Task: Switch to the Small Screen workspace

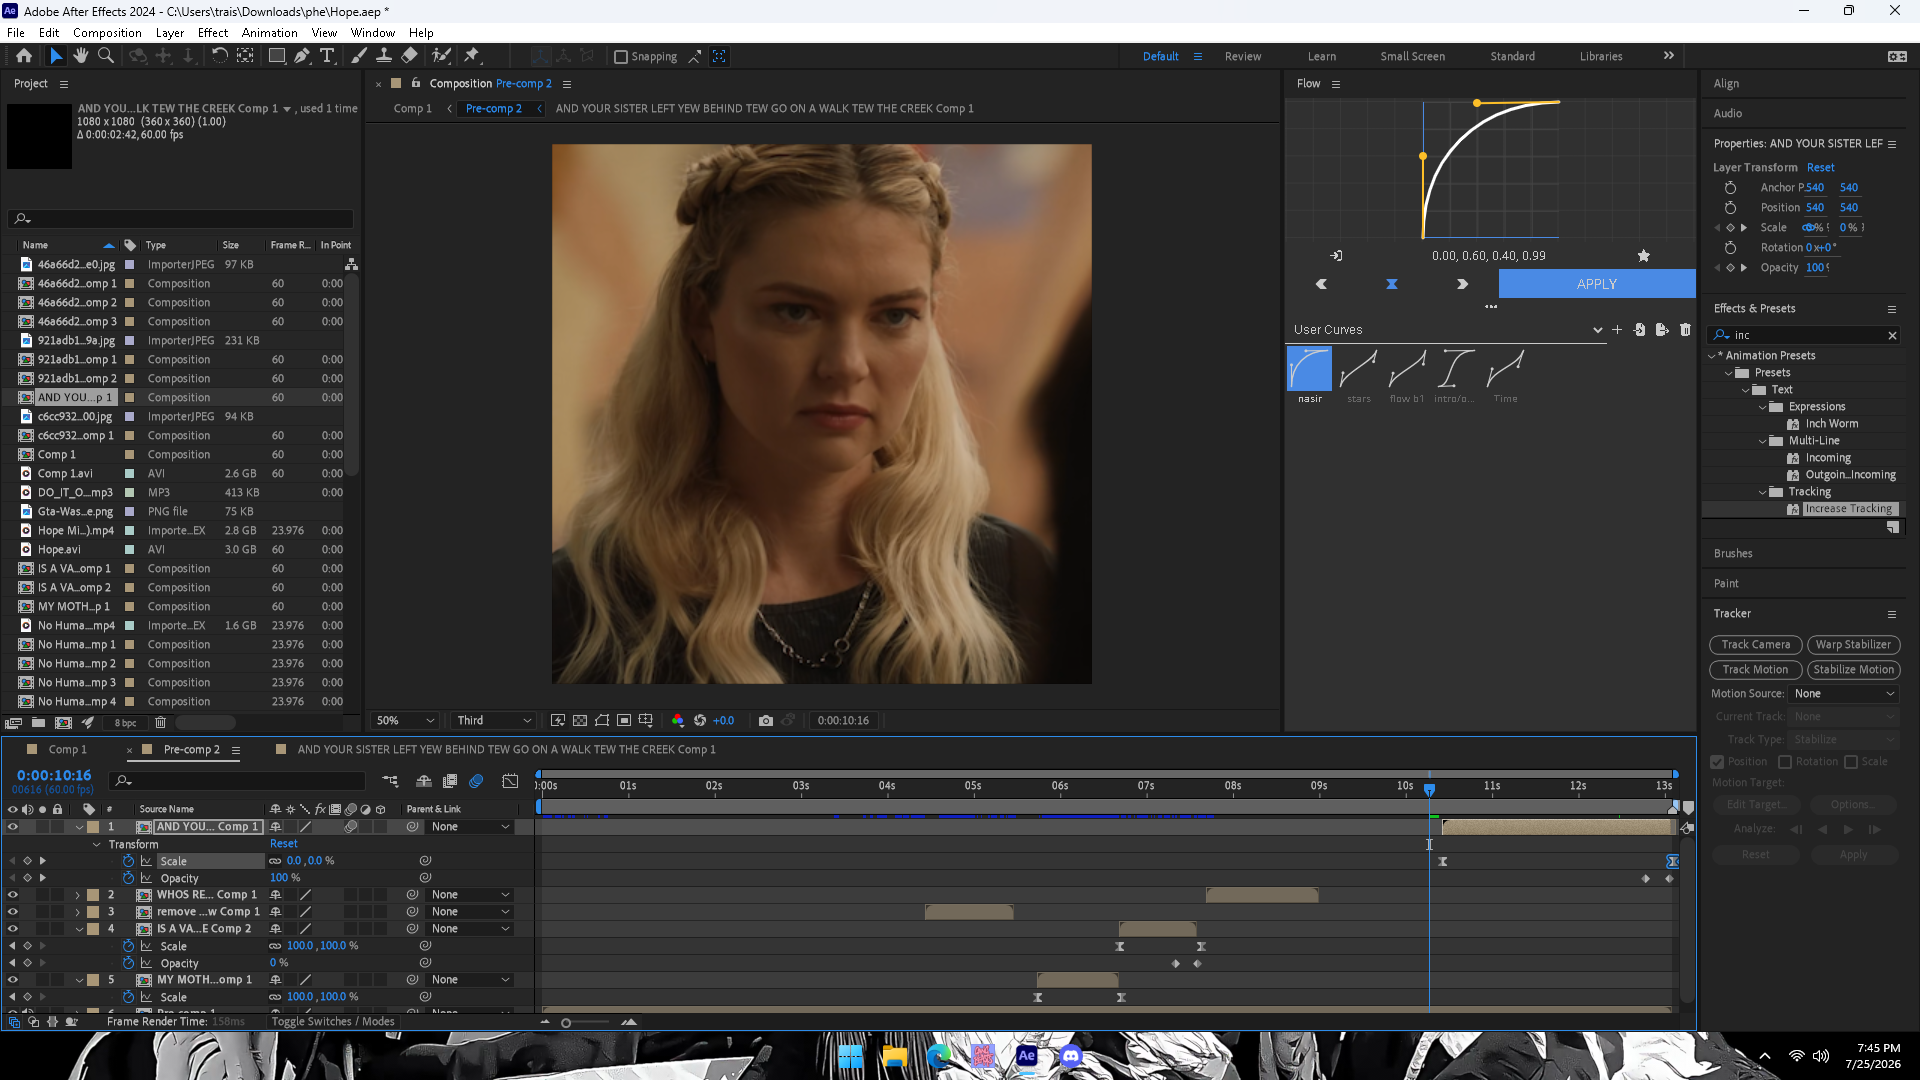Action: [x=1413, y=57]
